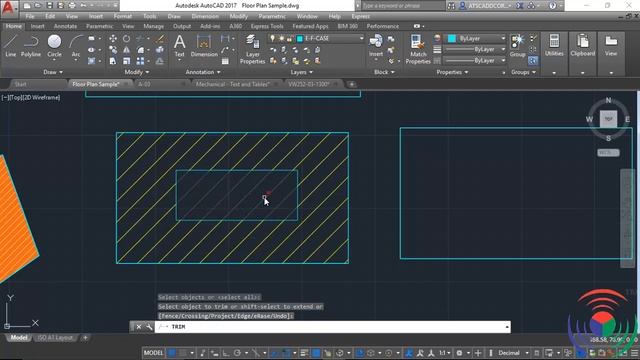640x360 pixels.
Task: Switch to the A-03 drawing tab
Action: click(x=144, y=84)
